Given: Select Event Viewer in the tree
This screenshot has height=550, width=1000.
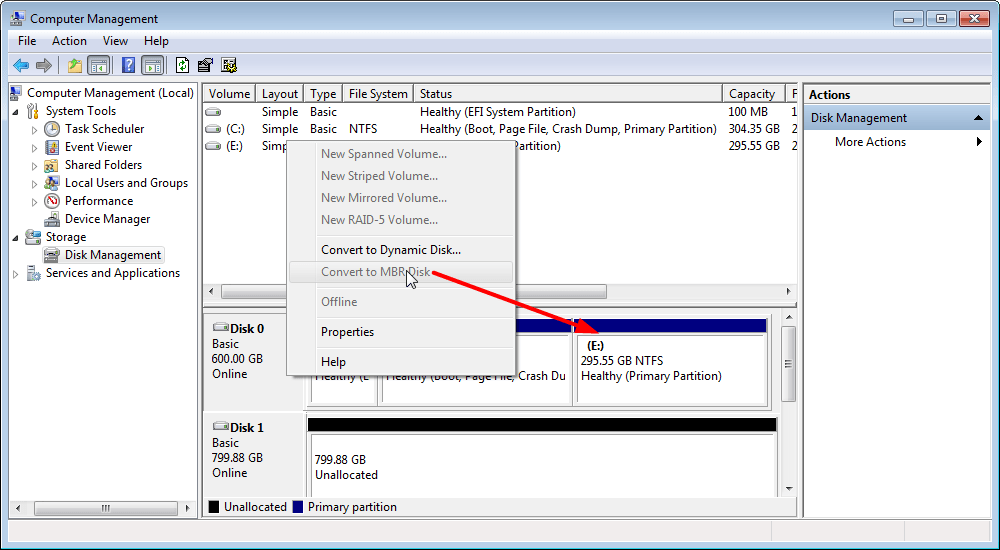Looking at the screenshot, I should pos(98,147).
